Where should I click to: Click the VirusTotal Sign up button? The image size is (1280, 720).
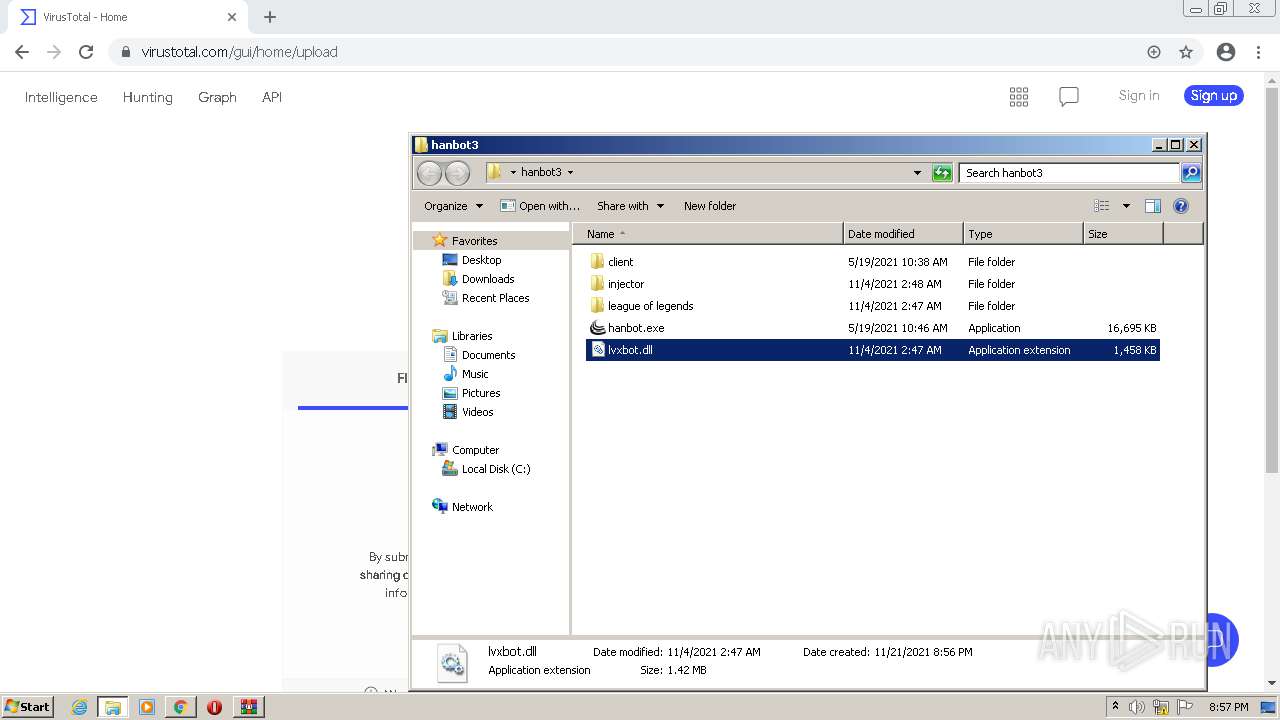click(x=1214, y=96)
